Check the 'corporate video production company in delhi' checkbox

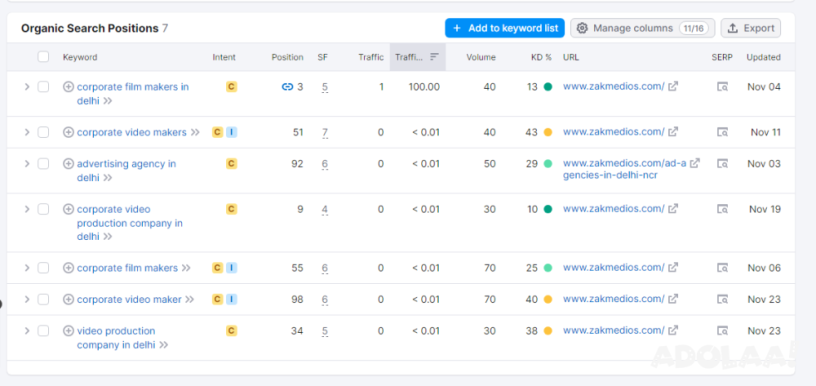(x=43, y=209)
